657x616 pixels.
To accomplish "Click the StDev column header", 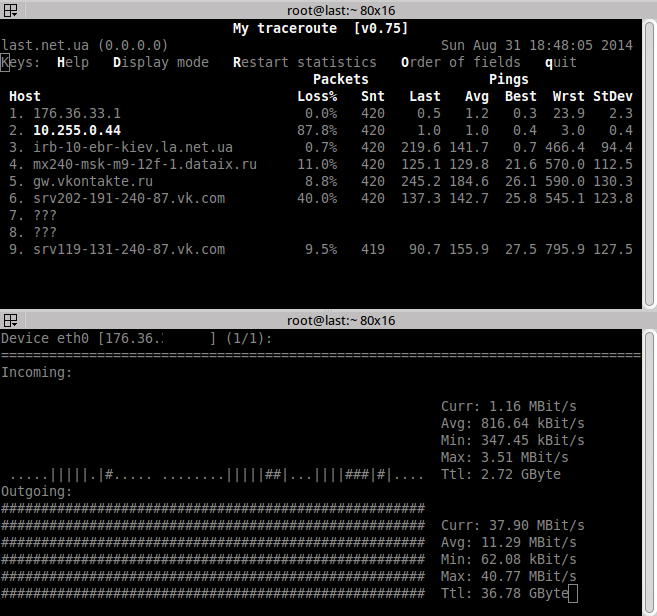I will (612, 97).
